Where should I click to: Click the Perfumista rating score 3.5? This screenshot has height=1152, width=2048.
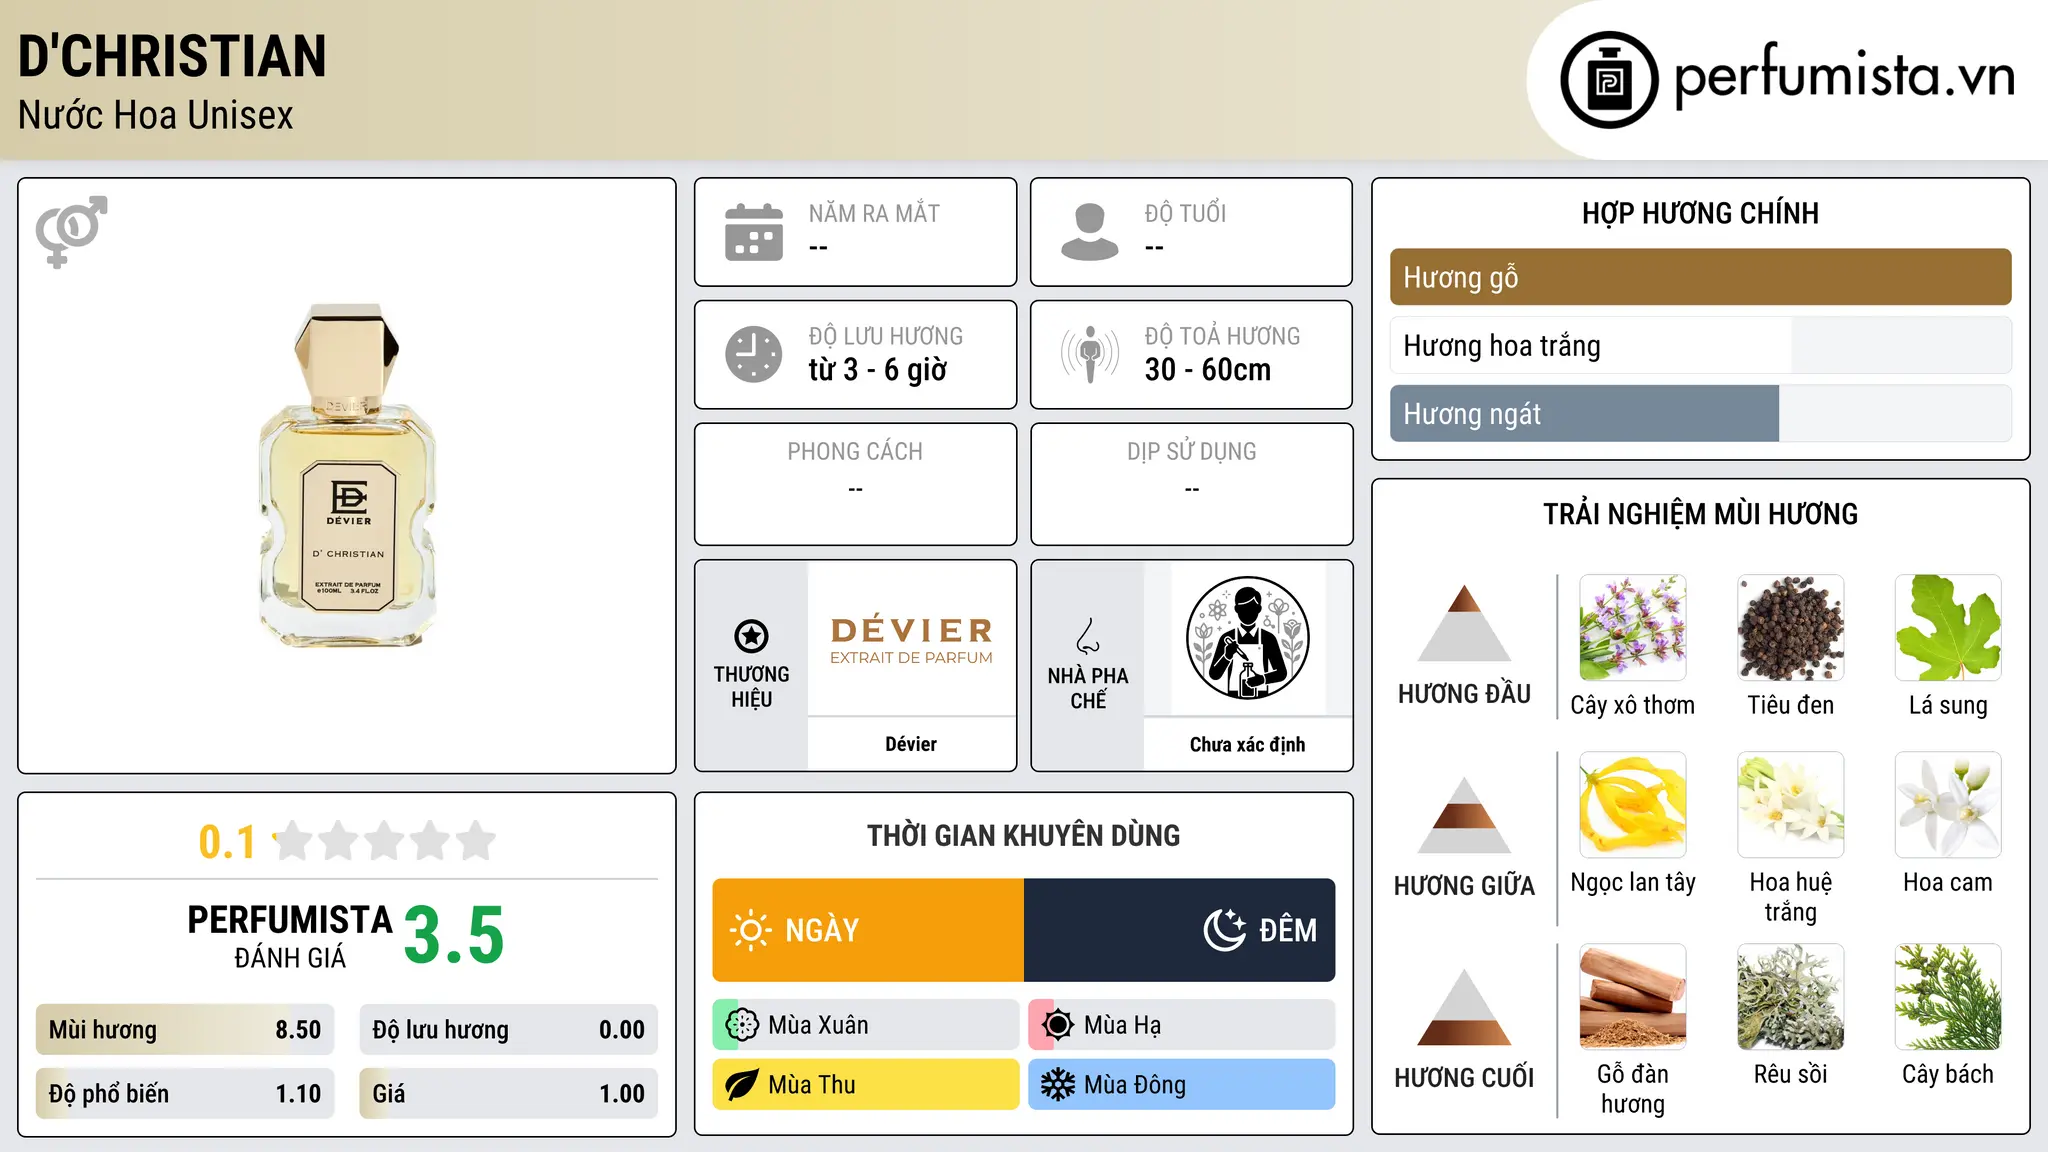click(x=454, y=936)
